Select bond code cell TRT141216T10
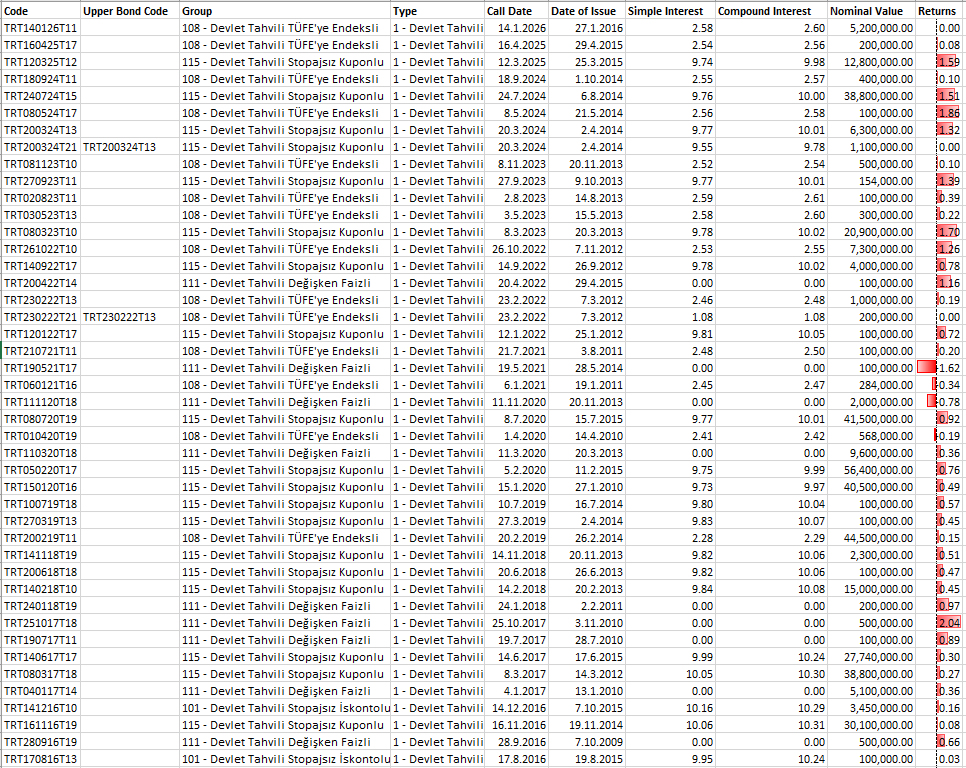Screen dimensions: 966x768 click(x=41, y=708)
